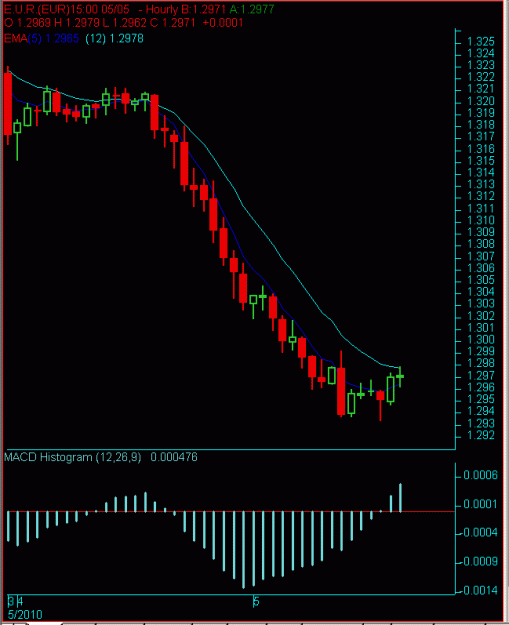Click the 0.0006 MACD axis label

click(x=480, y=475)
